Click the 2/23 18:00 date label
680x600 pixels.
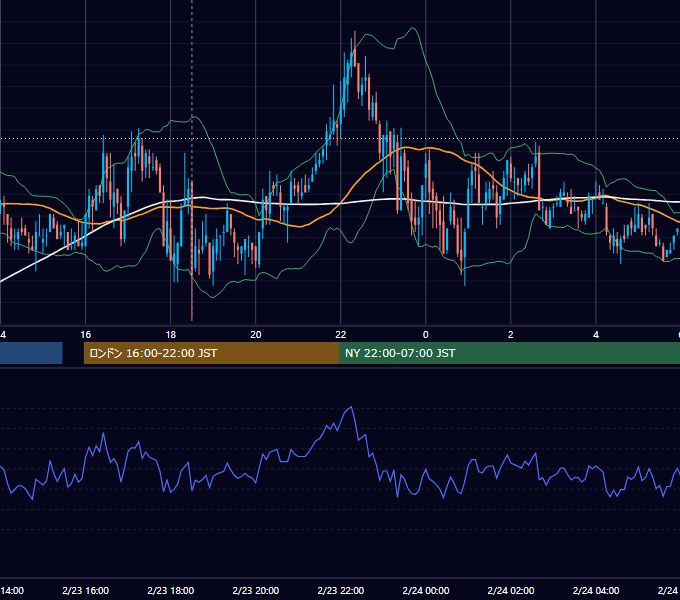(x=170, y=590)
